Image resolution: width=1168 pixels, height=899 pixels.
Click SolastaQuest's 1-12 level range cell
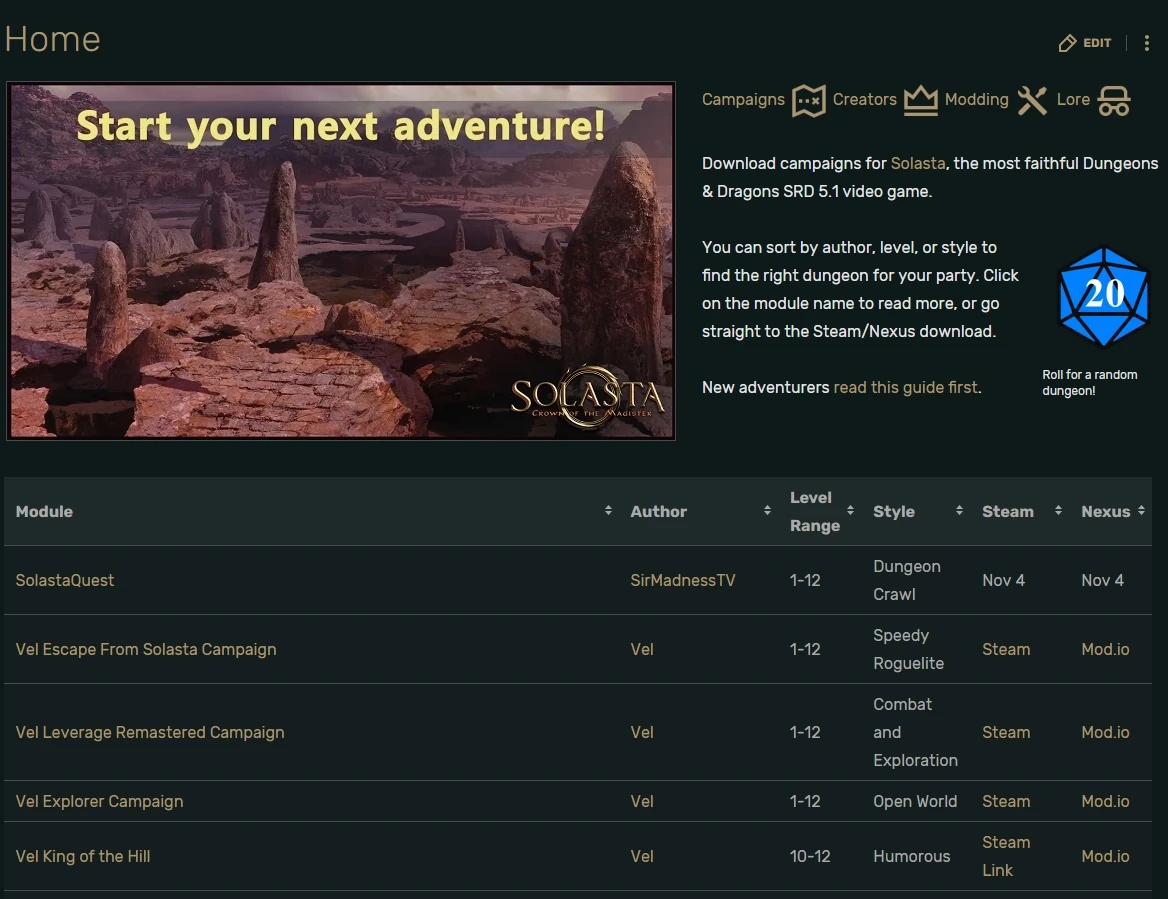(804, 580)
